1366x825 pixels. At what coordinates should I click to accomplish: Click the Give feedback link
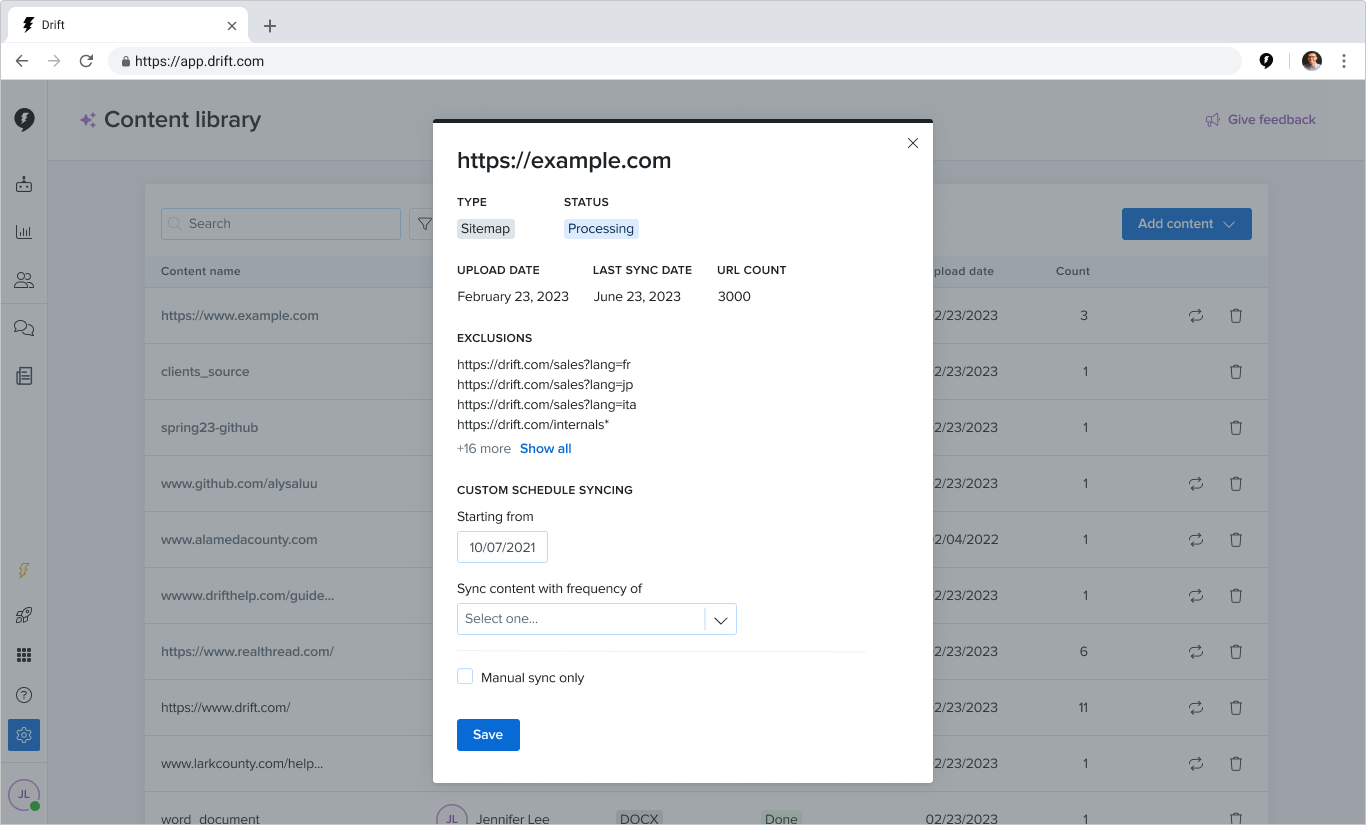1260,120
